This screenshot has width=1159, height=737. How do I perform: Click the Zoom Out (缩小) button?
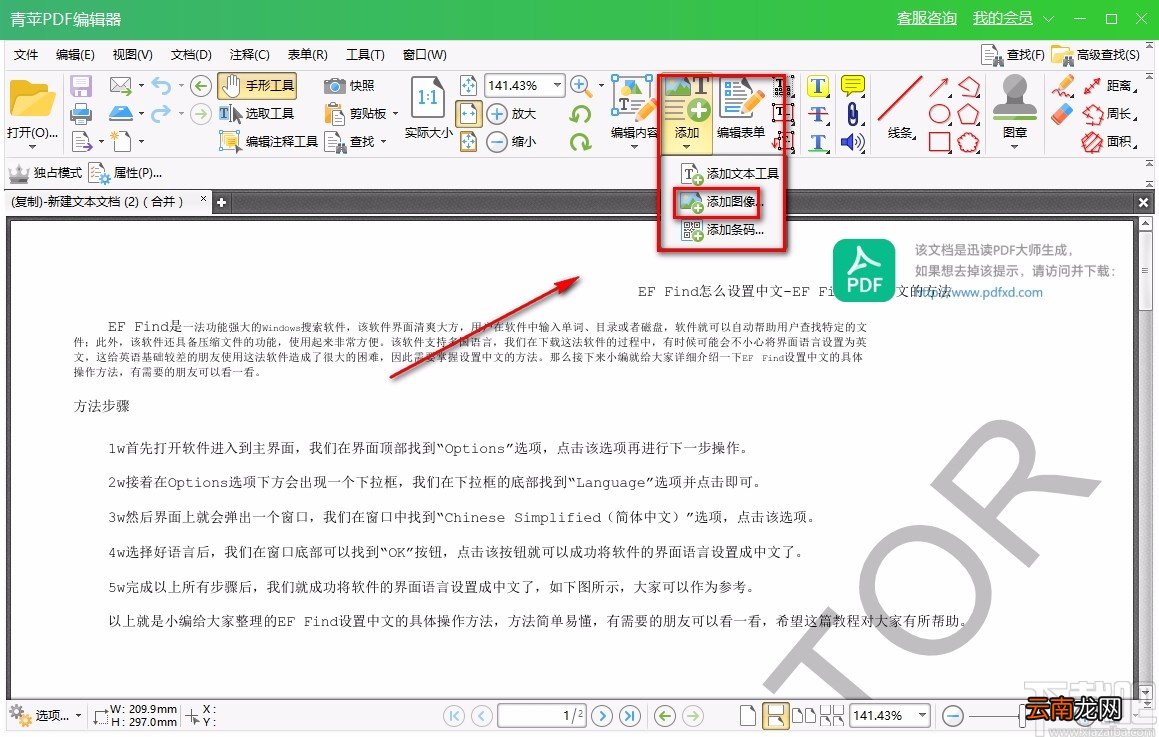[x=511, y=141]
